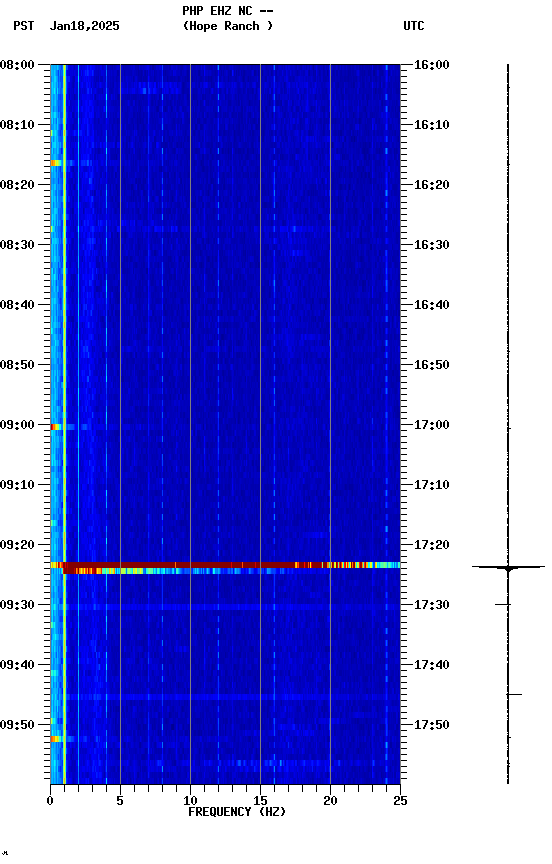Click the 16:30 UTC time label
Image resolution: width=552 pixels, height=864 pixels.
[432, 245]
